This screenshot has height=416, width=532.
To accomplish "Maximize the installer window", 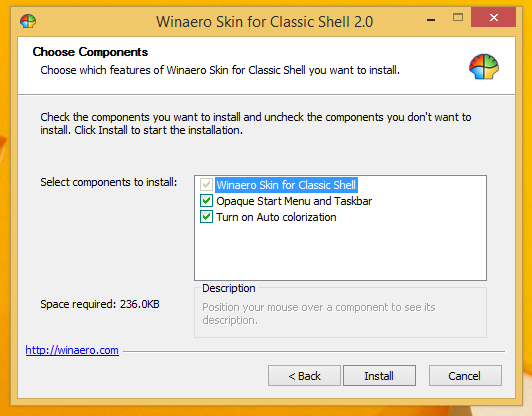I will tap(458, 17).
